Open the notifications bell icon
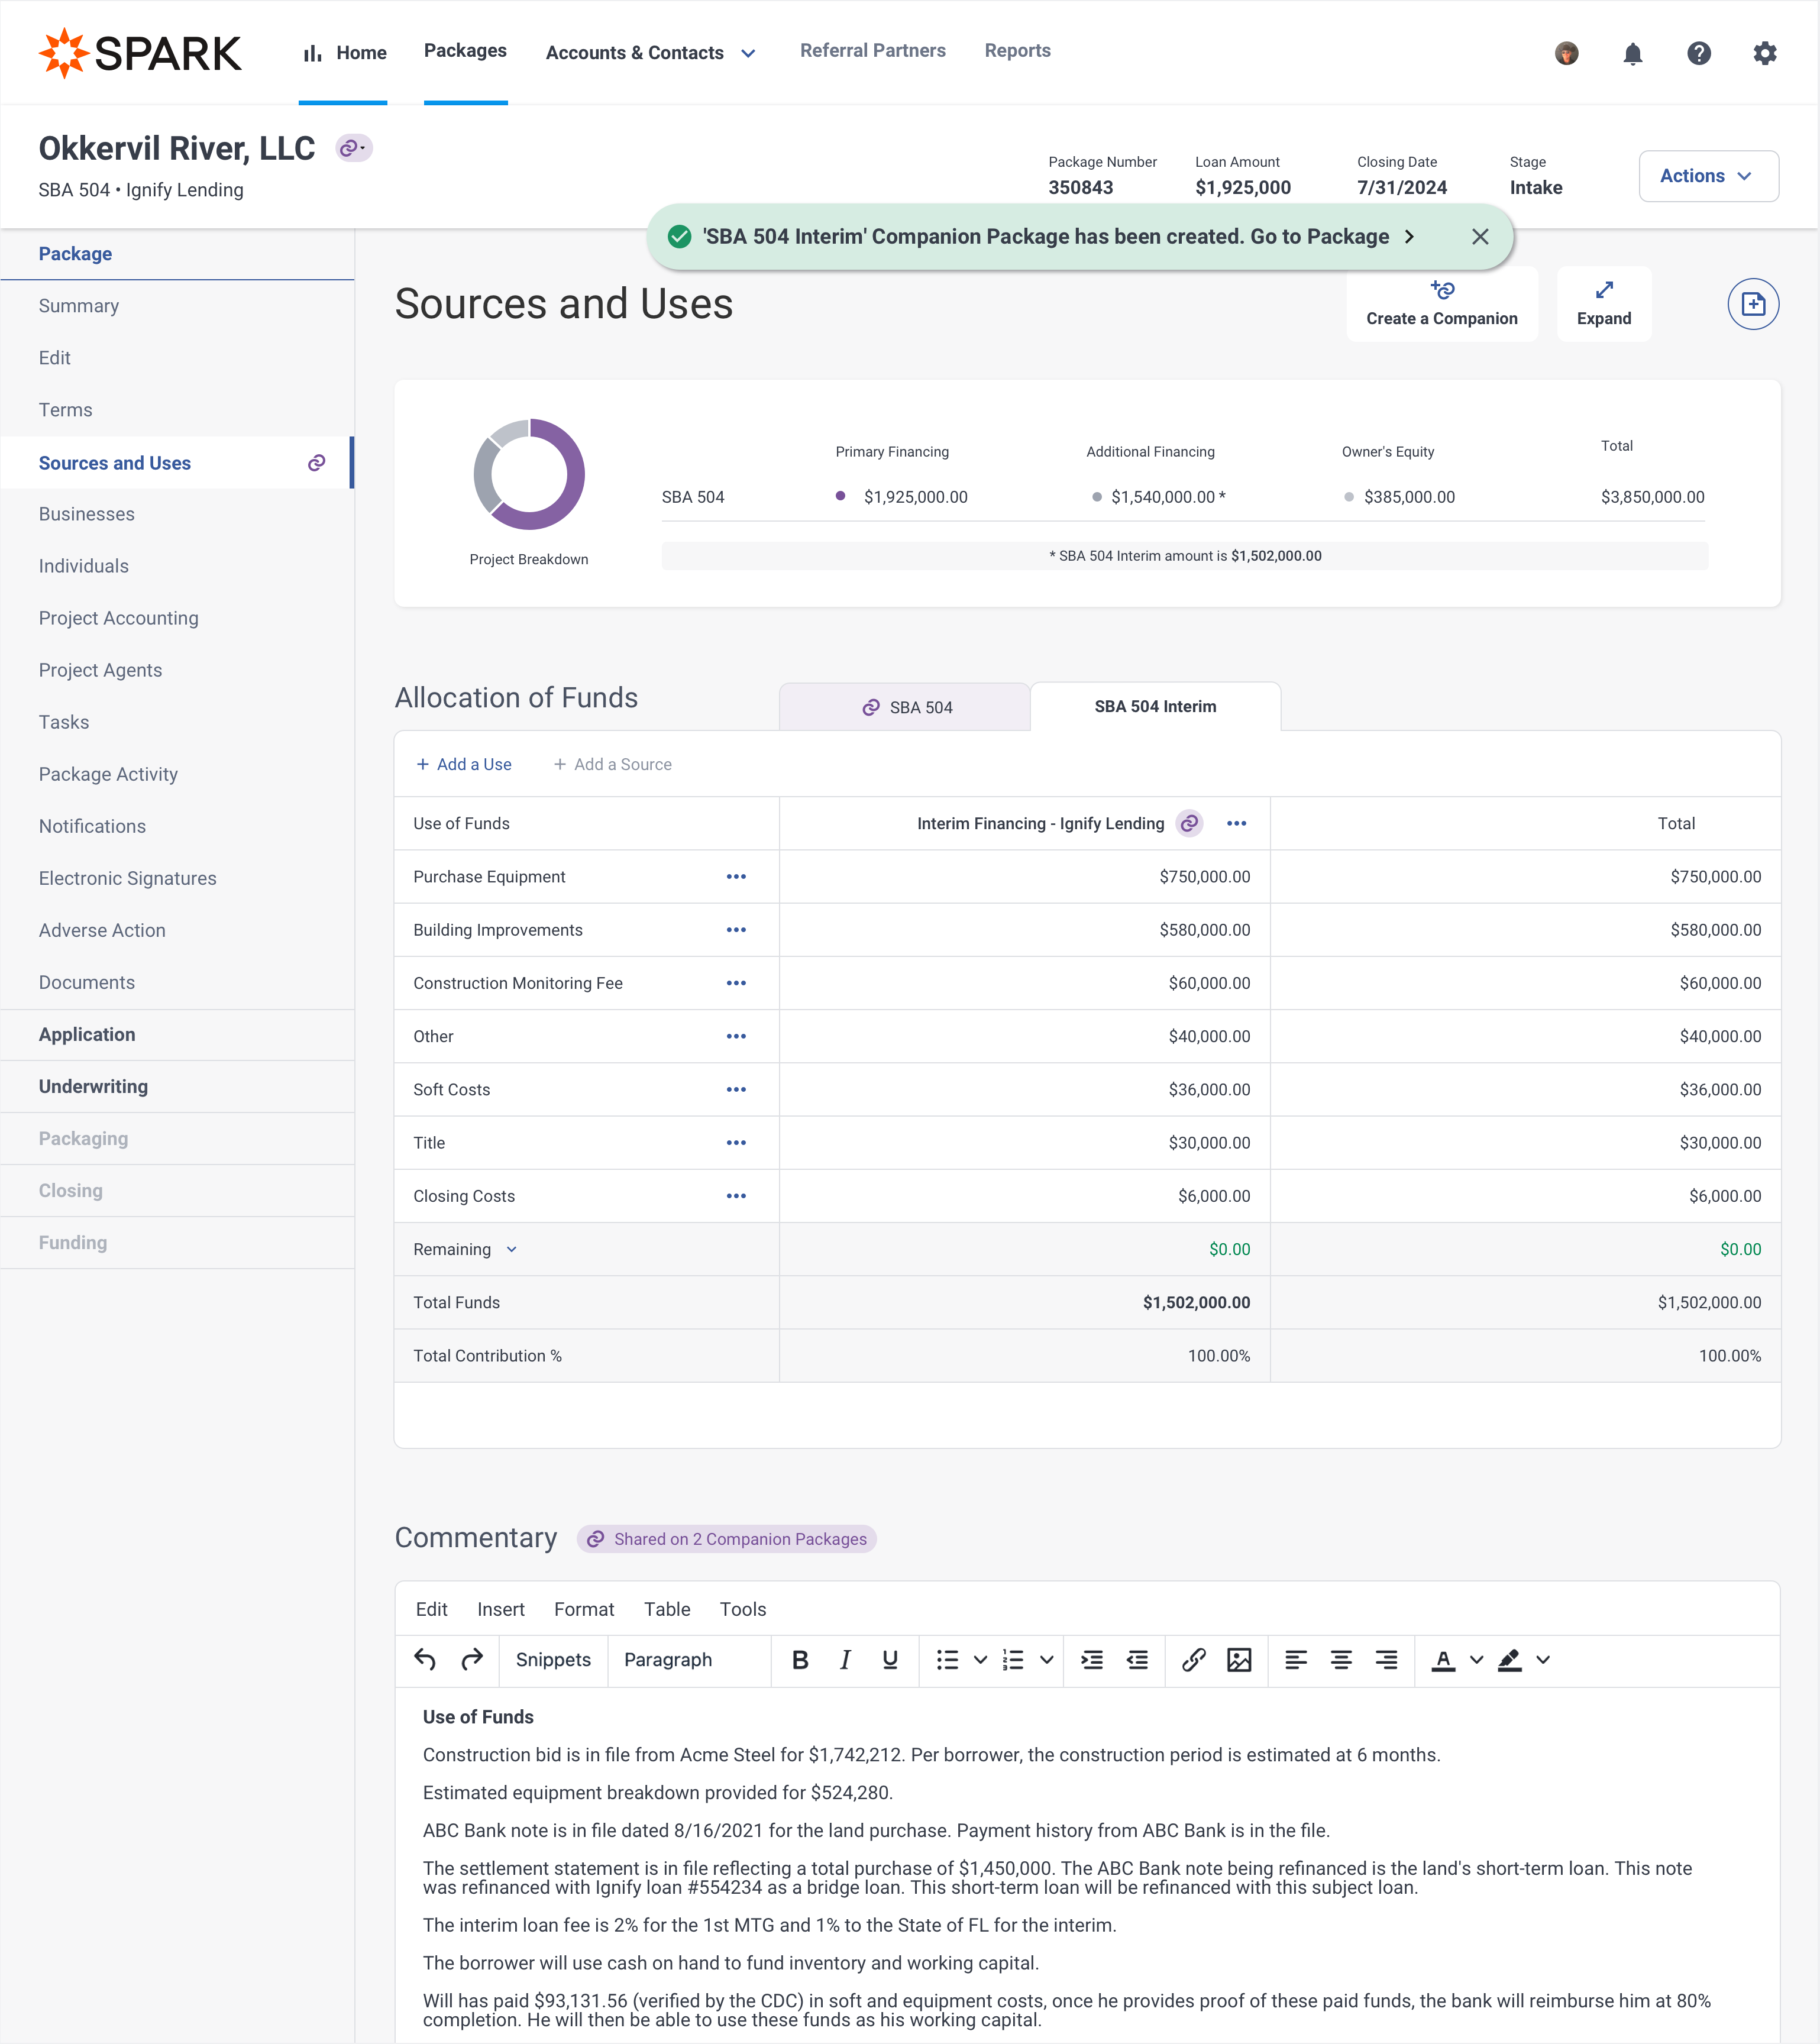Screen dimensions: 1820x2044 coord(1632,53)
